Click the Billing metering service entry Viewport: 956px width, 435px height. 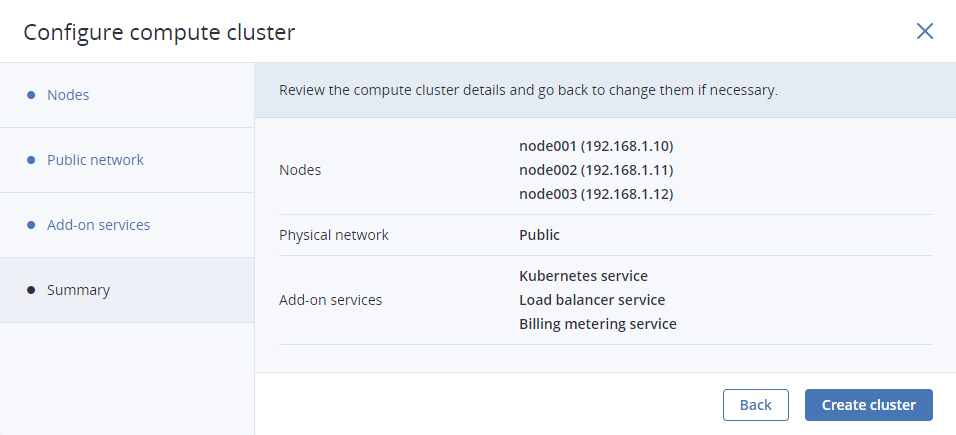click(x=598, y=324)
